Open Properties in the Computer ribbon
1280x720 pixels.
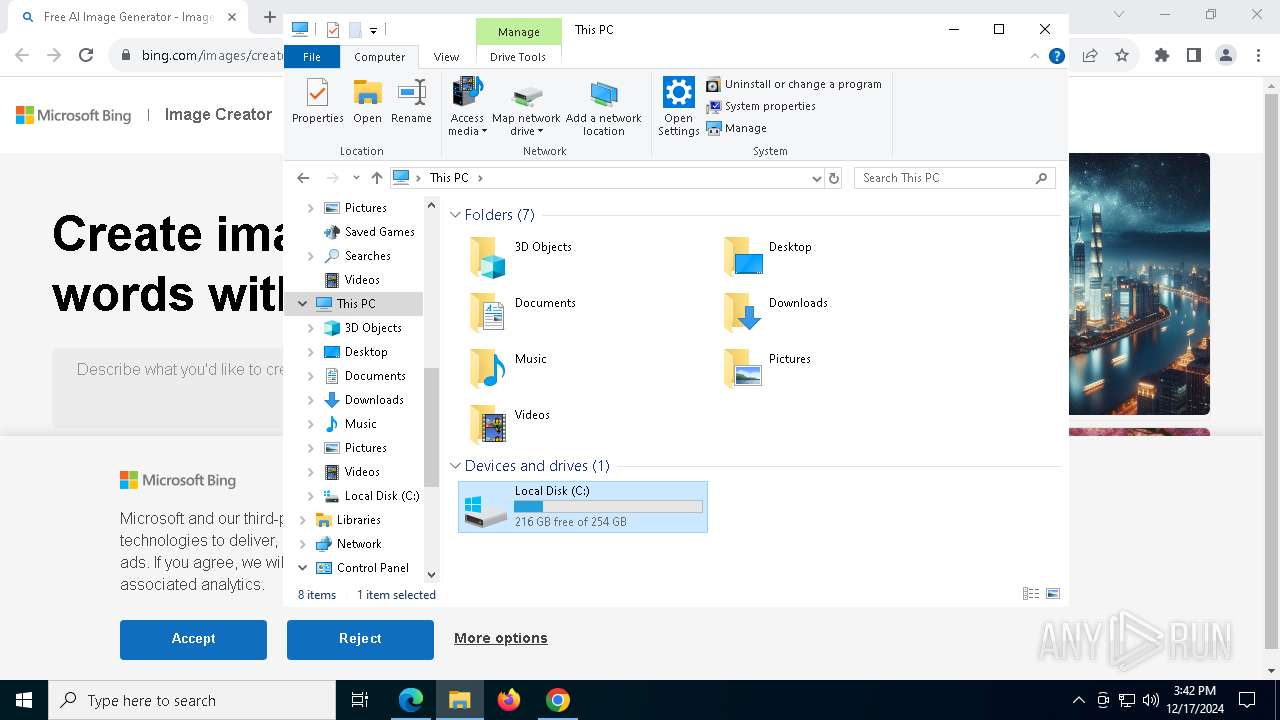(x=317, y=101)
